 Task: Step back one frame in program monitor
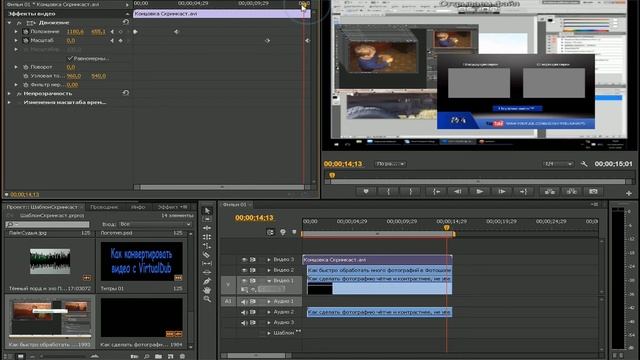pyautogui.click(x=458, y=191)
